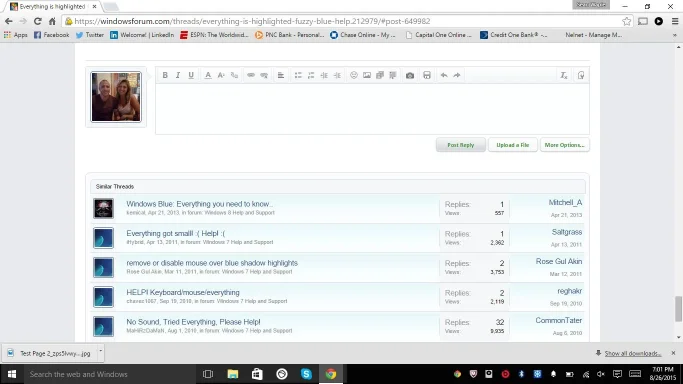Open the PNC Bank bookmark
This screenshot has height=384, width=683.
point(290,35)
